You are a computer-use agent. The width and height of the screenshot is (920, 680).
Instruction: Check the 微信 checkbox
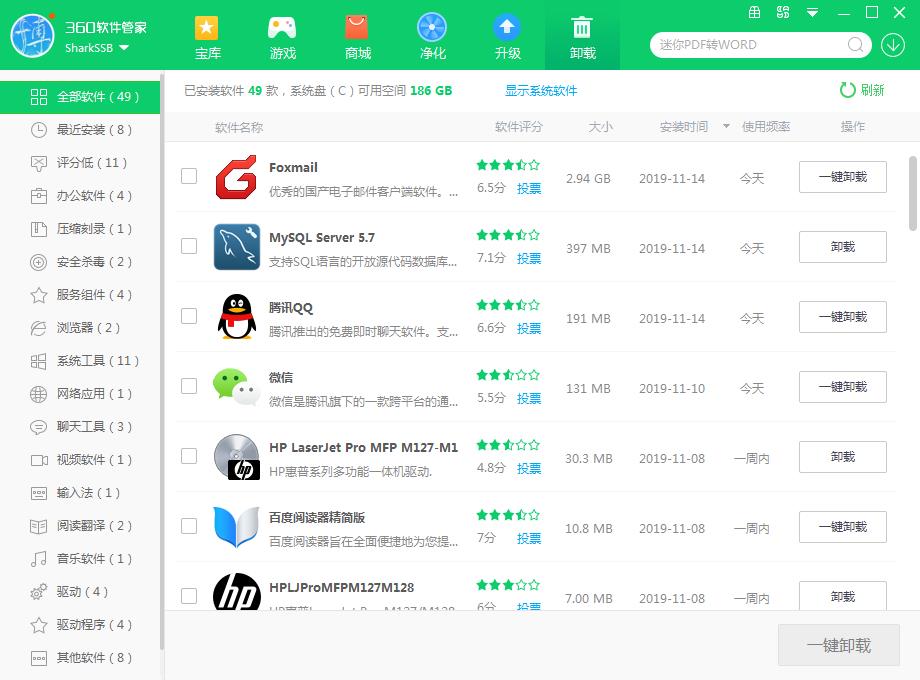(189, 386)
